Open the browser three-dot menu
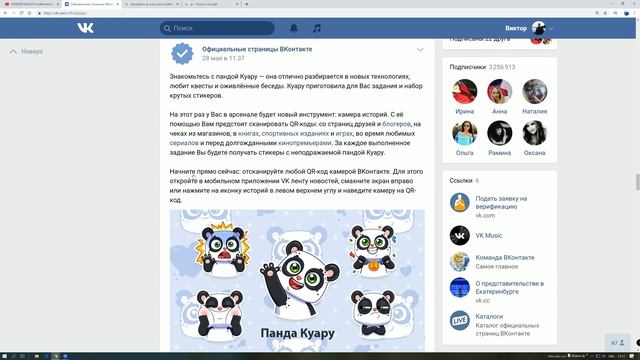 635,13
